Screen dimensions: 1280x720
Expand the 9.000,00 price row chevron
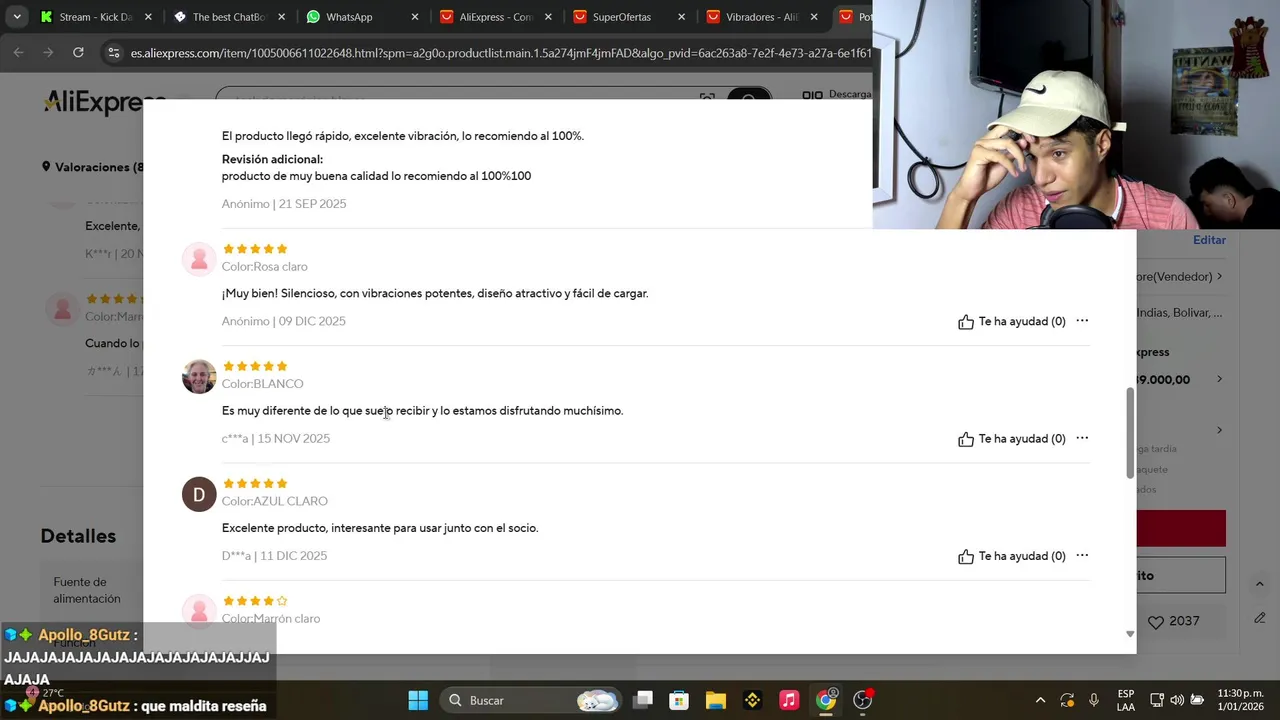[1219, 379]
